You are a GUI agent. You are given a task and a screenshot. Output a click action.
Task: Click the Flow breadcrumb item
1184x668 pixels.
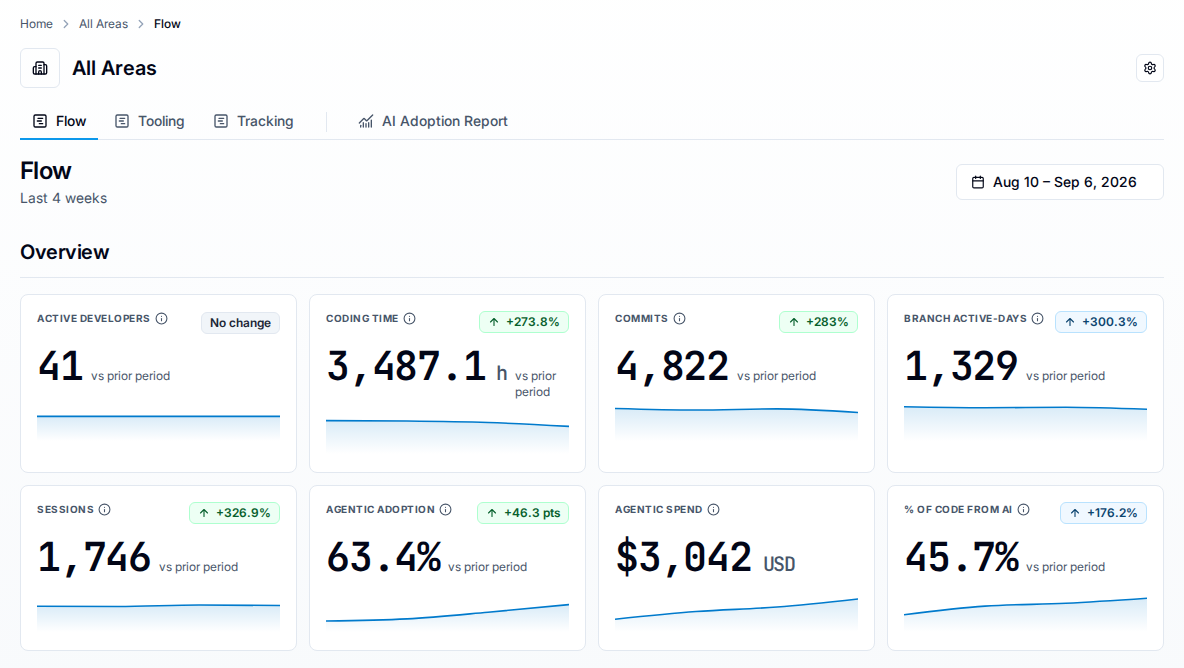click(x=167, y=24)
